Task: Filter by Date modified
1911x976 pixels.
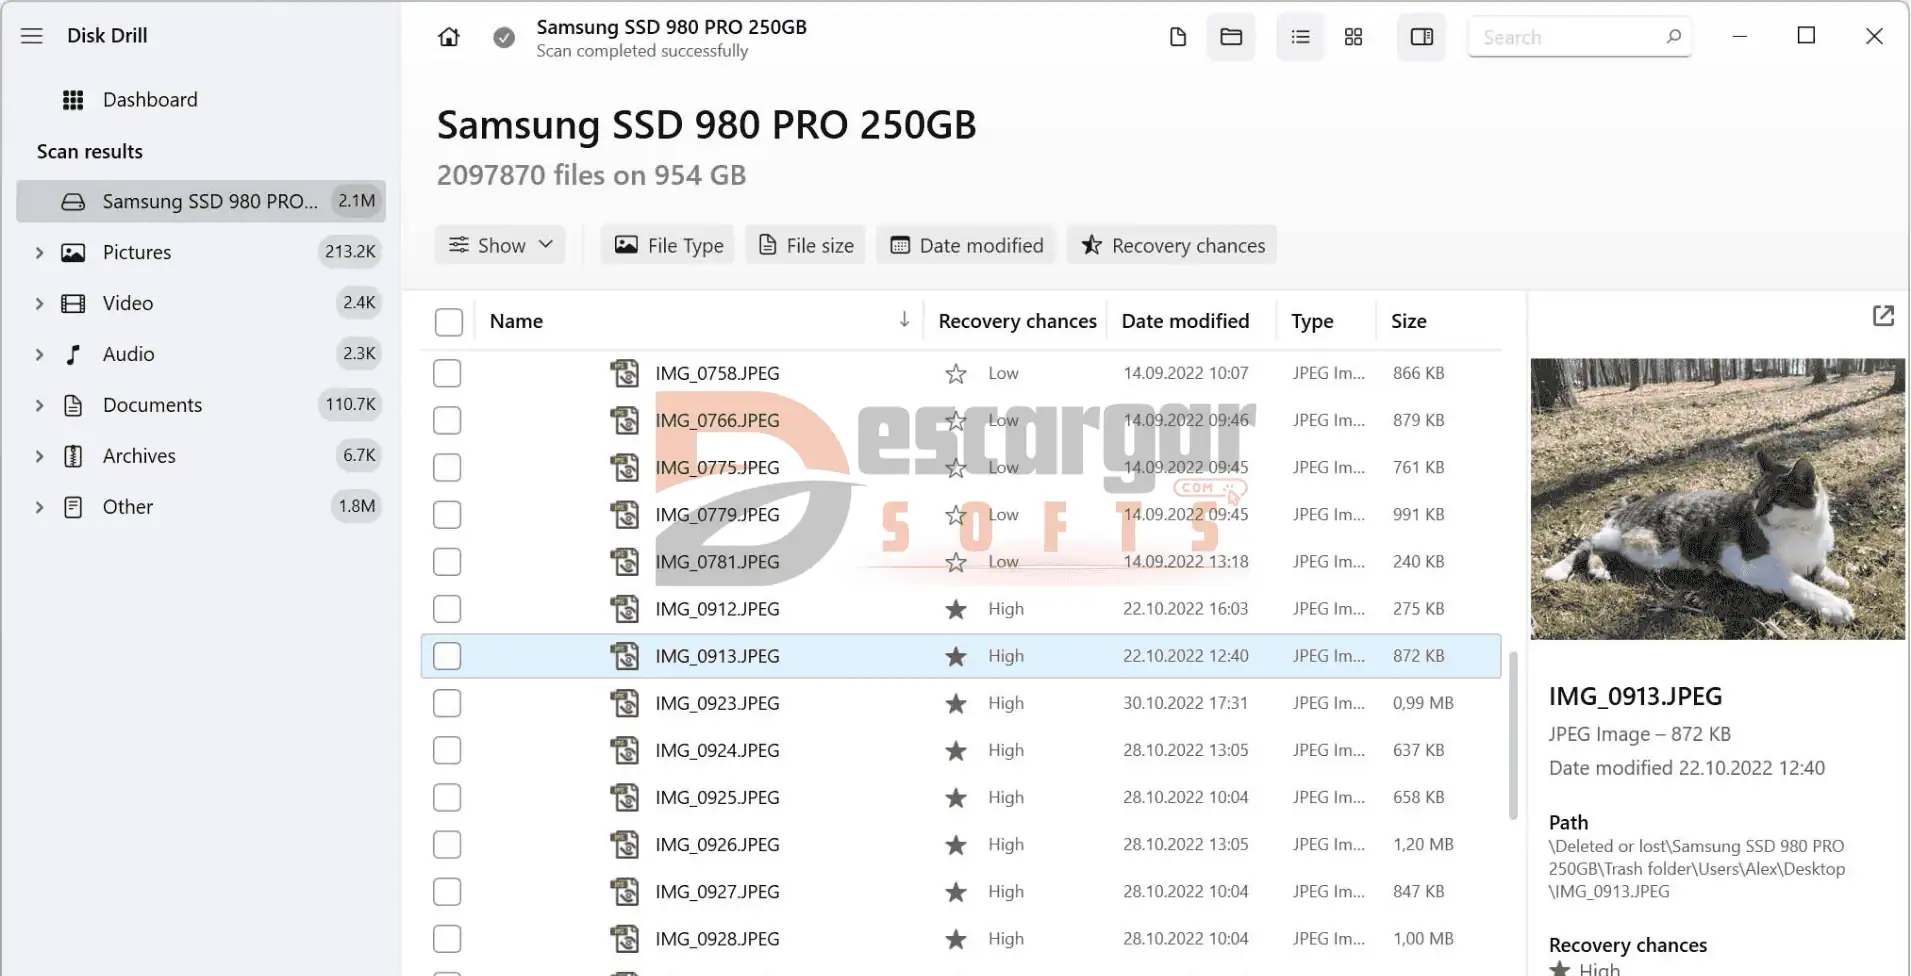Action: (966, 245)
